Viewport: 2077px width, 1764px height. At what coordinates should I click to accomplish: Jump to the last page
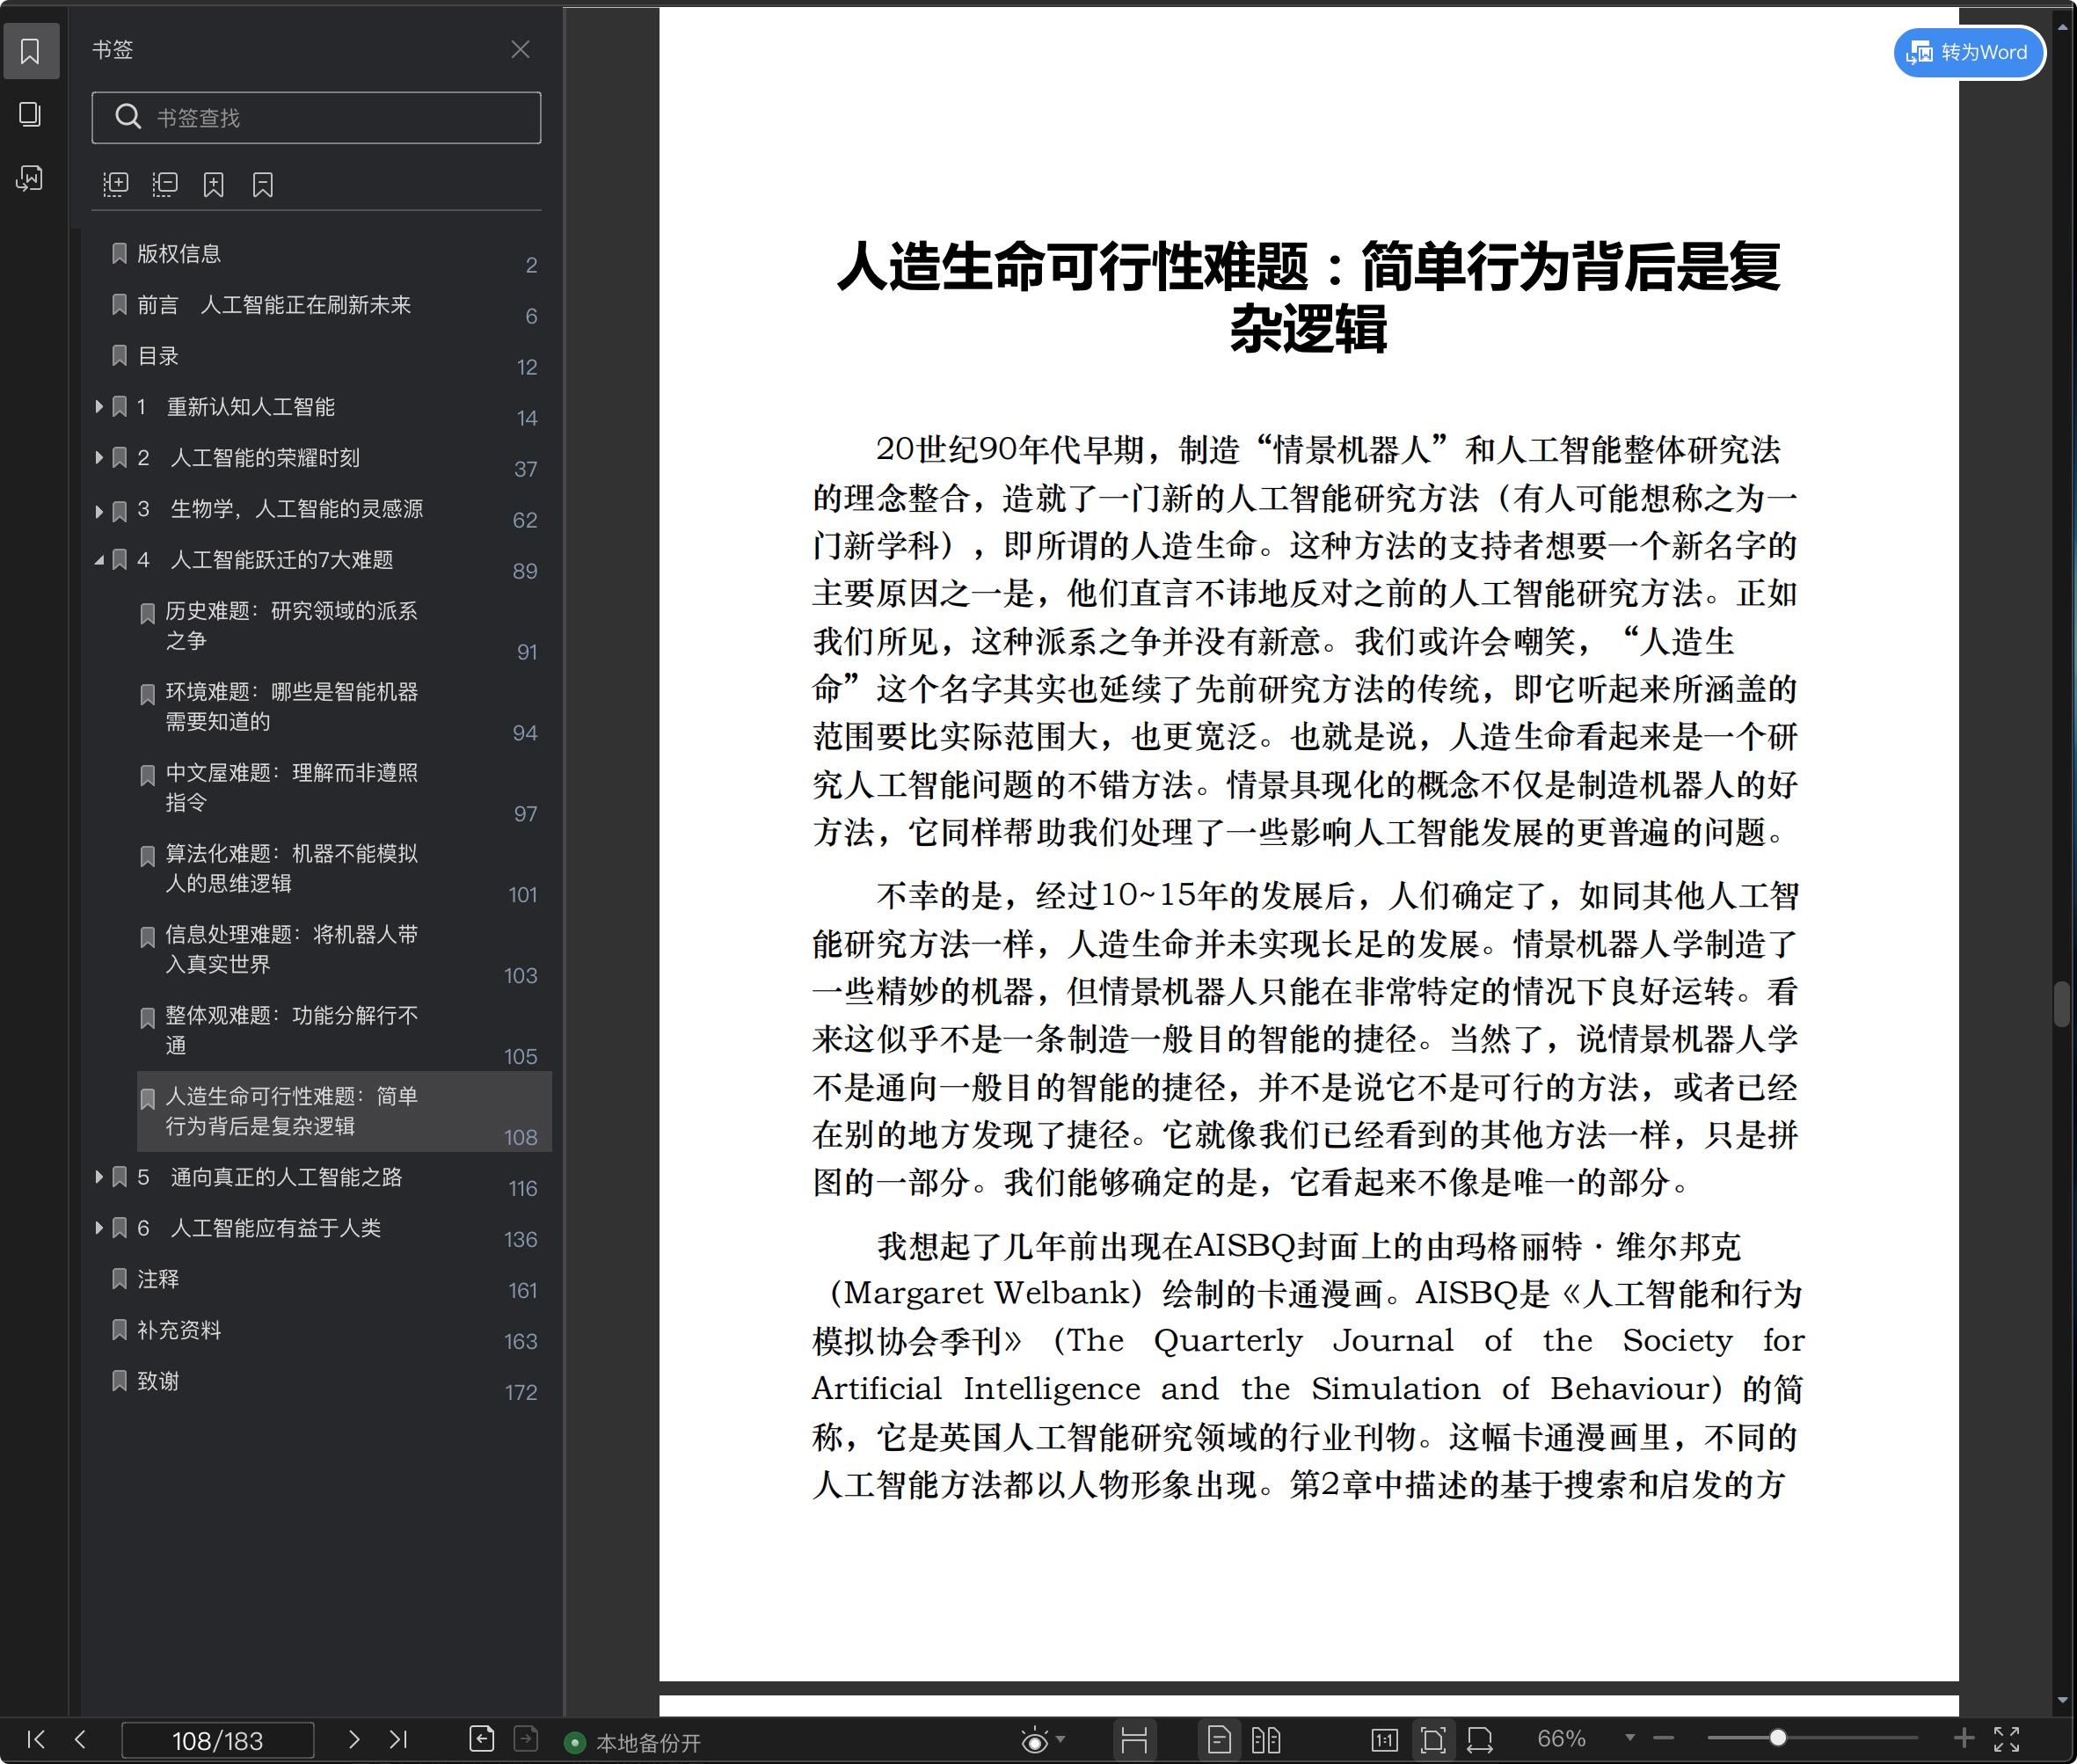pos(398,1739)
